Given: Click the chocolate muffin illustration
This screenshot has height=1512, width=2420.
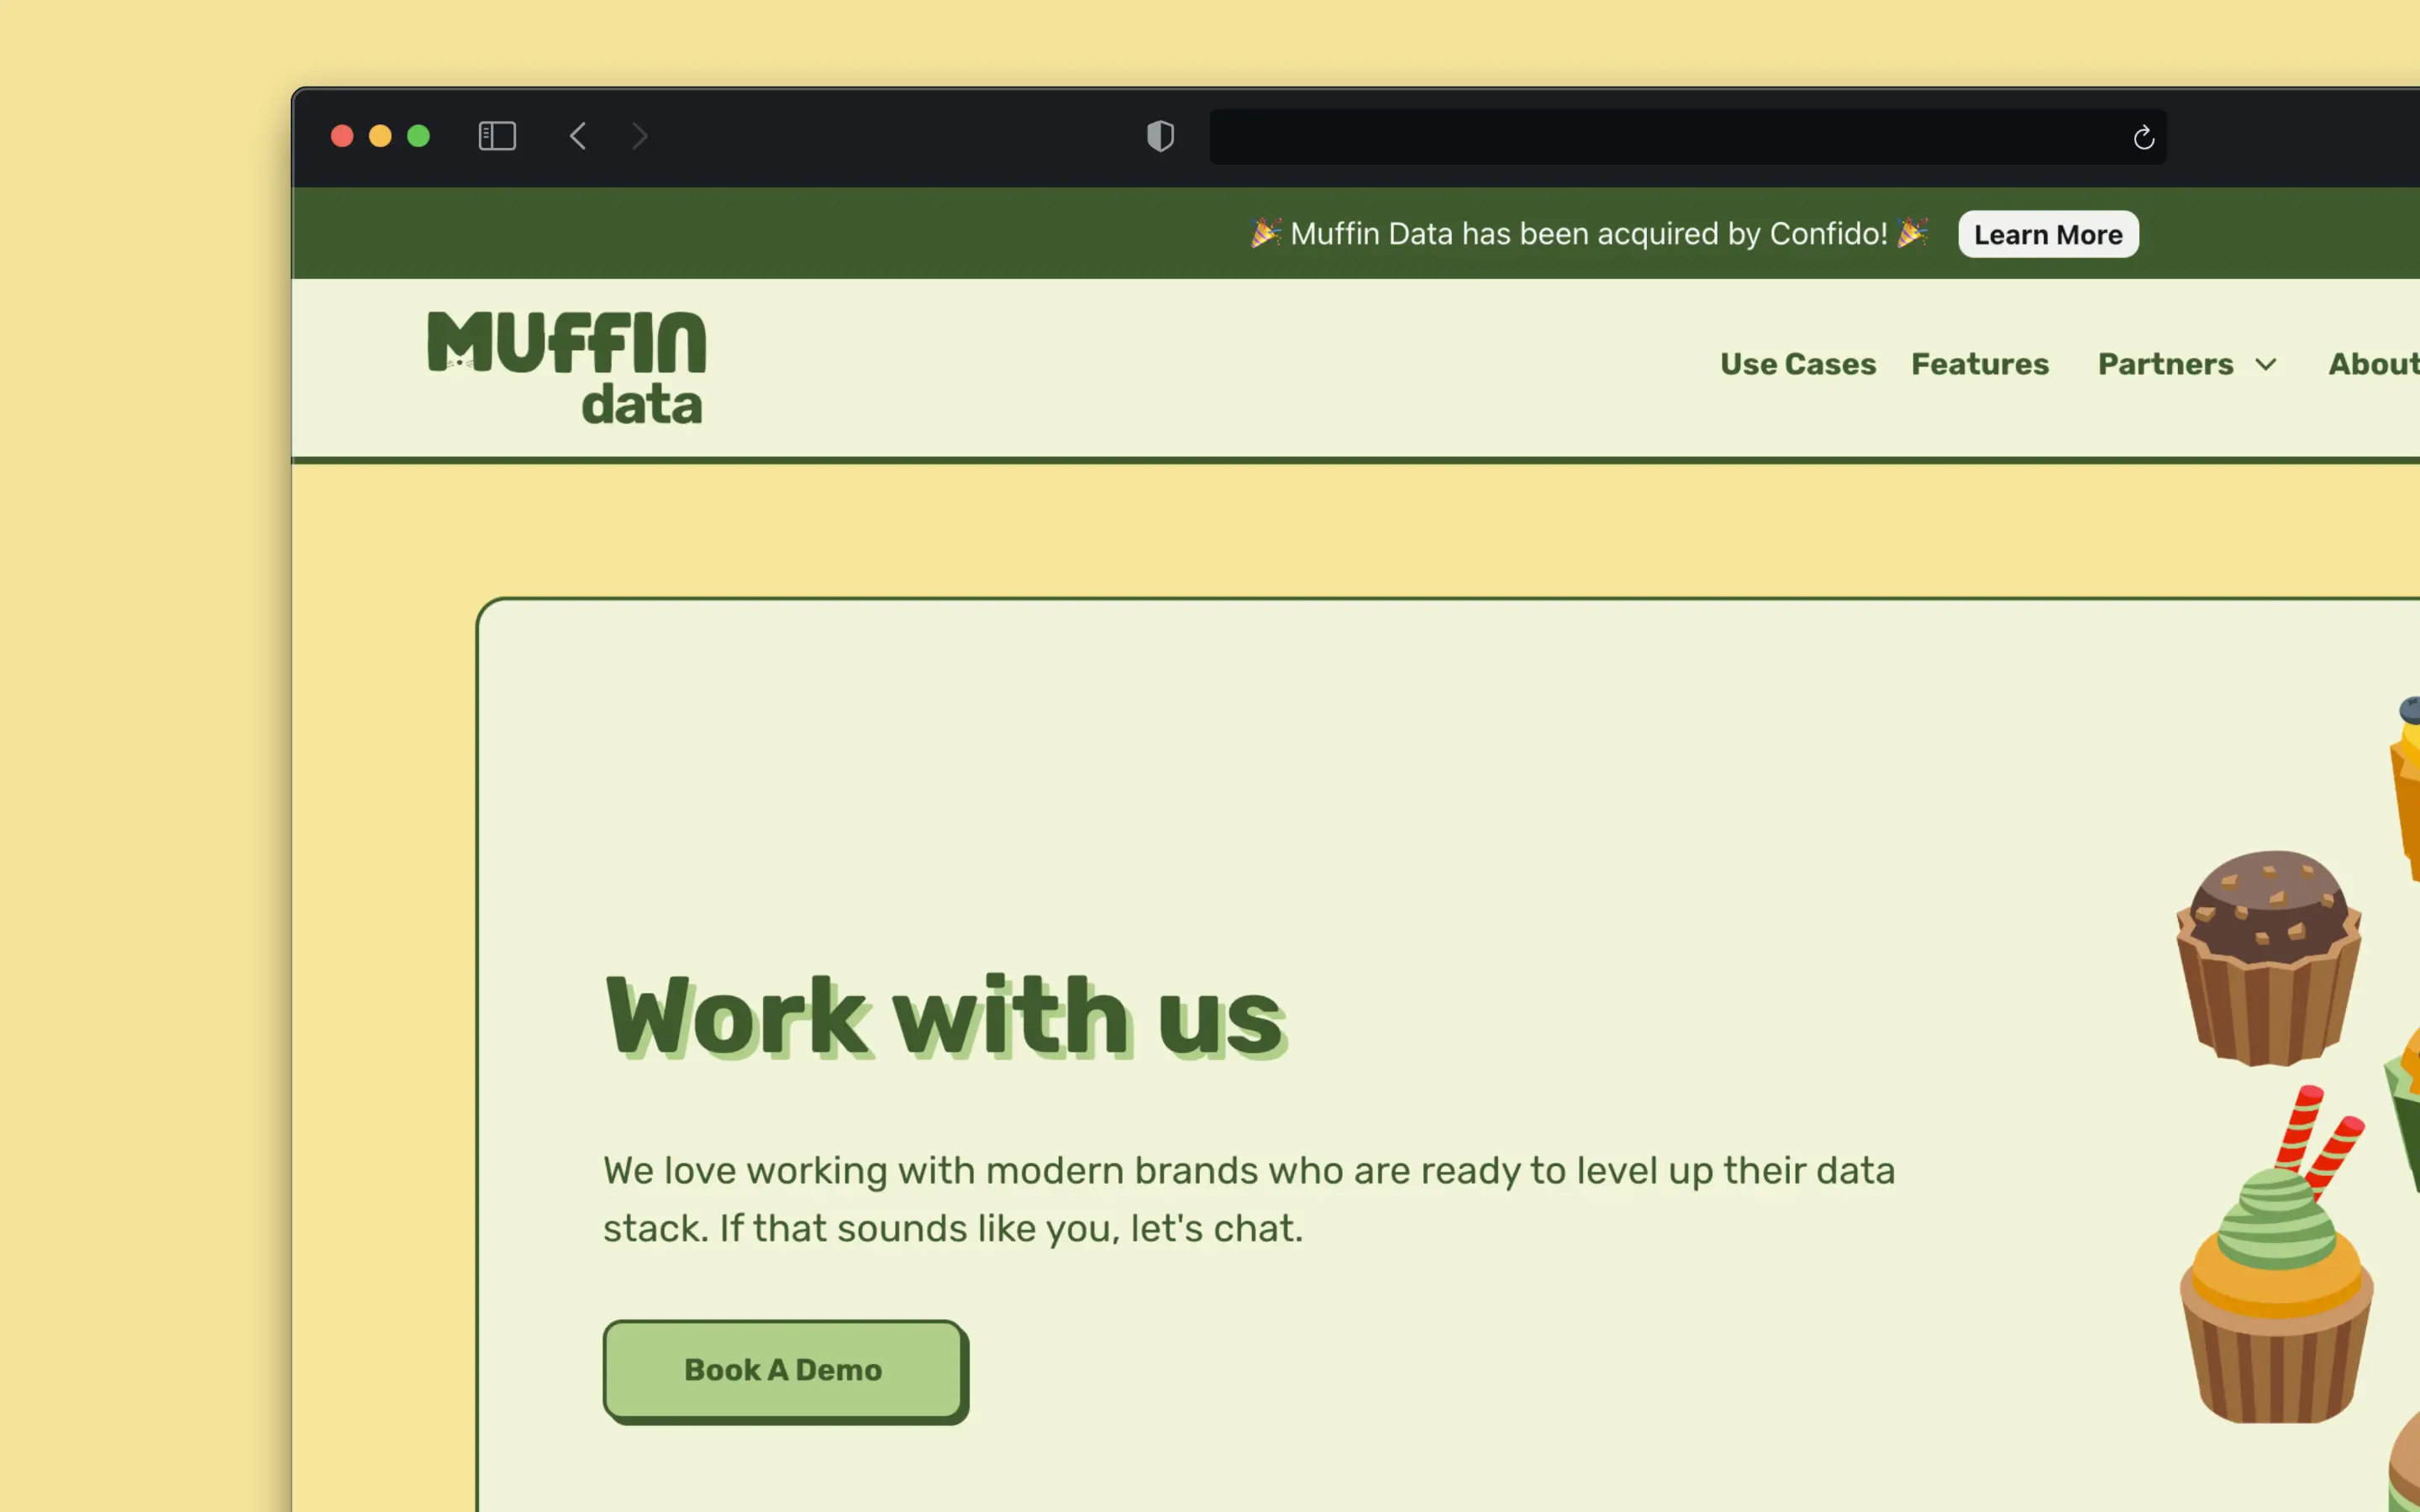Looking at the screenshot, I should pyautogui.click(x=2269, y=958).
